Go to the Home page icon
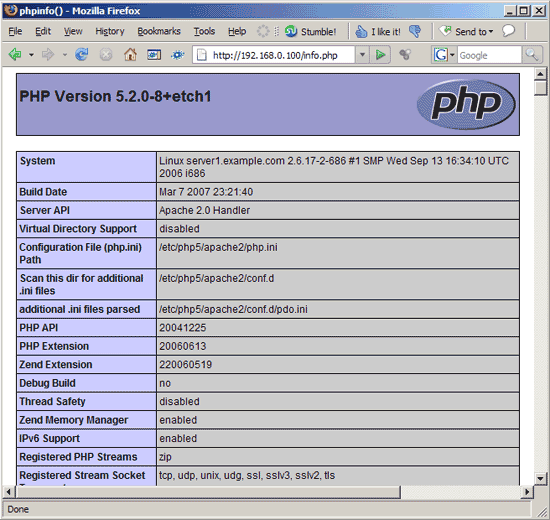 pyautogui.click(x=130, y=54)
